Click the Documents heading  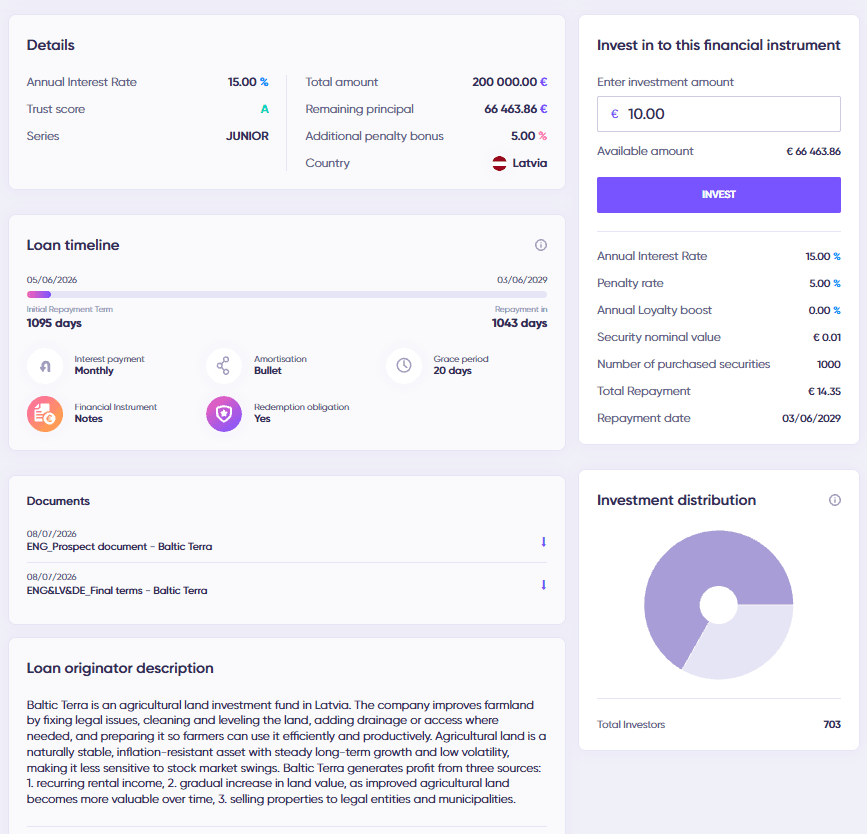[x=58, y=501]
